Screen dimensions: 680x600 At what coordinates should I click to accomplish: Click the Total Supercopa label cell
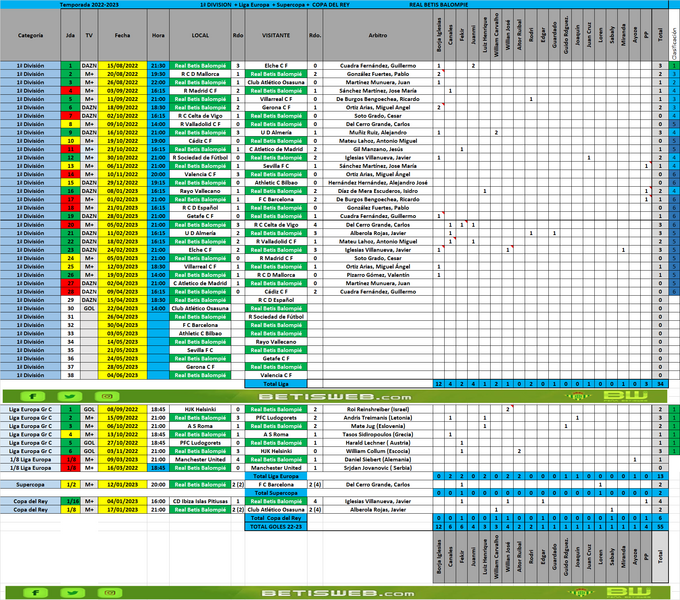276,493
